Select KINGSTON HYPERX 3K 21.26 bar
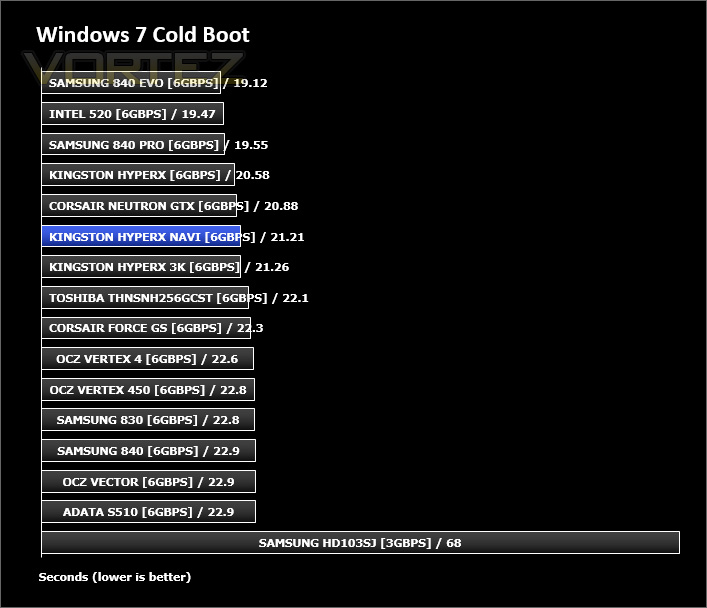The image size is (707, 608). click(x=141, y=267)
